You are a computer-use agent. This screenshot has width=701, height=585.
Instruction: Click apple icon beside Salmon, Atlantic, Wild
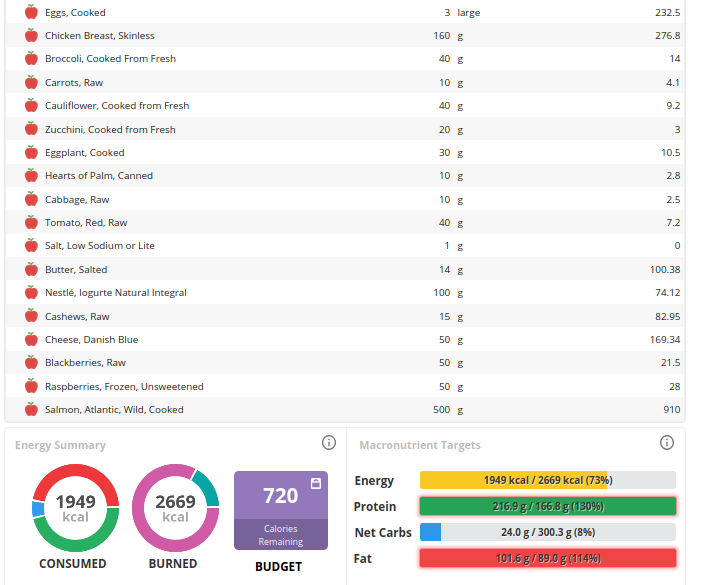(x=31, y=410)
